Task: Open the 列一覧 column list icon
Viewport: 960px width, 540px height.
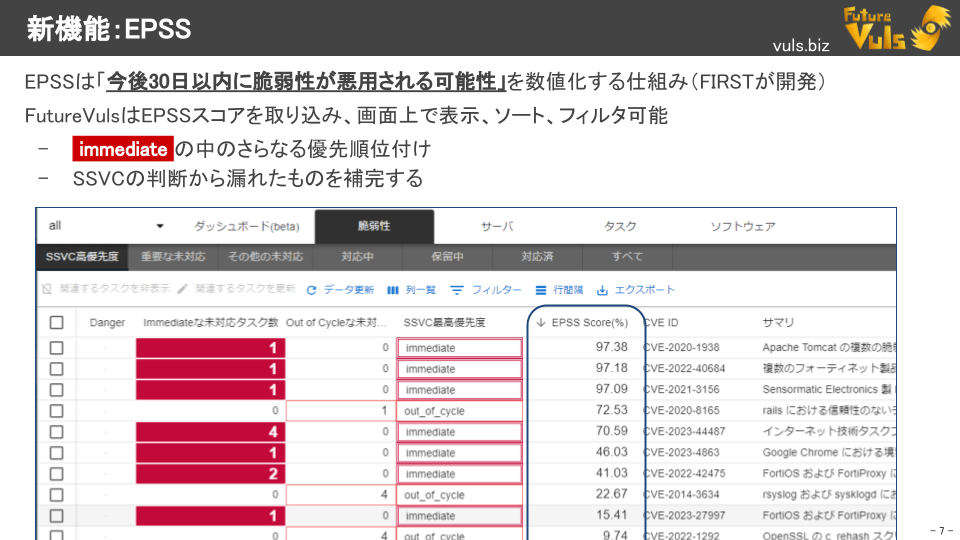Action: 393,290
